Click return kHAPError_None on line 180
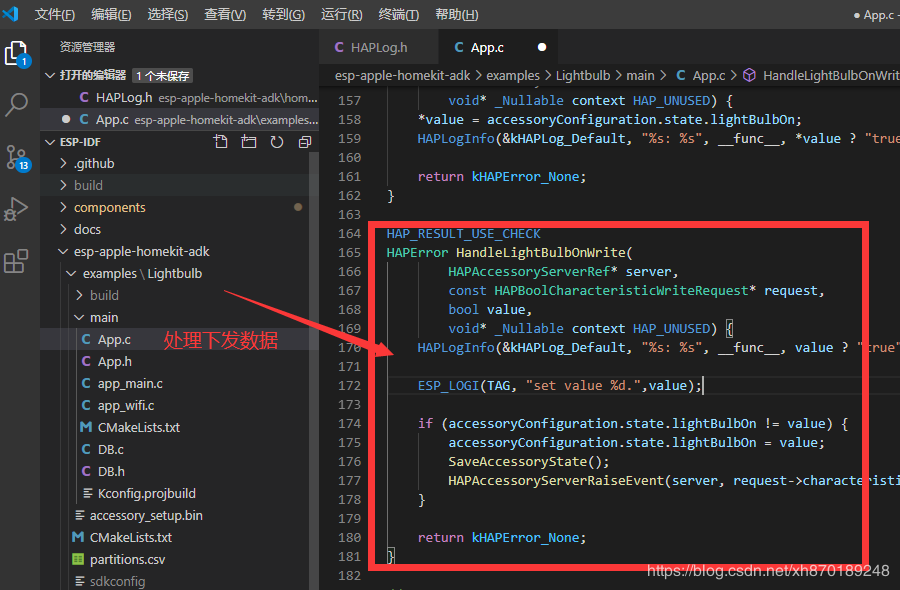The width and height of the screenshot is (900, 590). (502, 537)
